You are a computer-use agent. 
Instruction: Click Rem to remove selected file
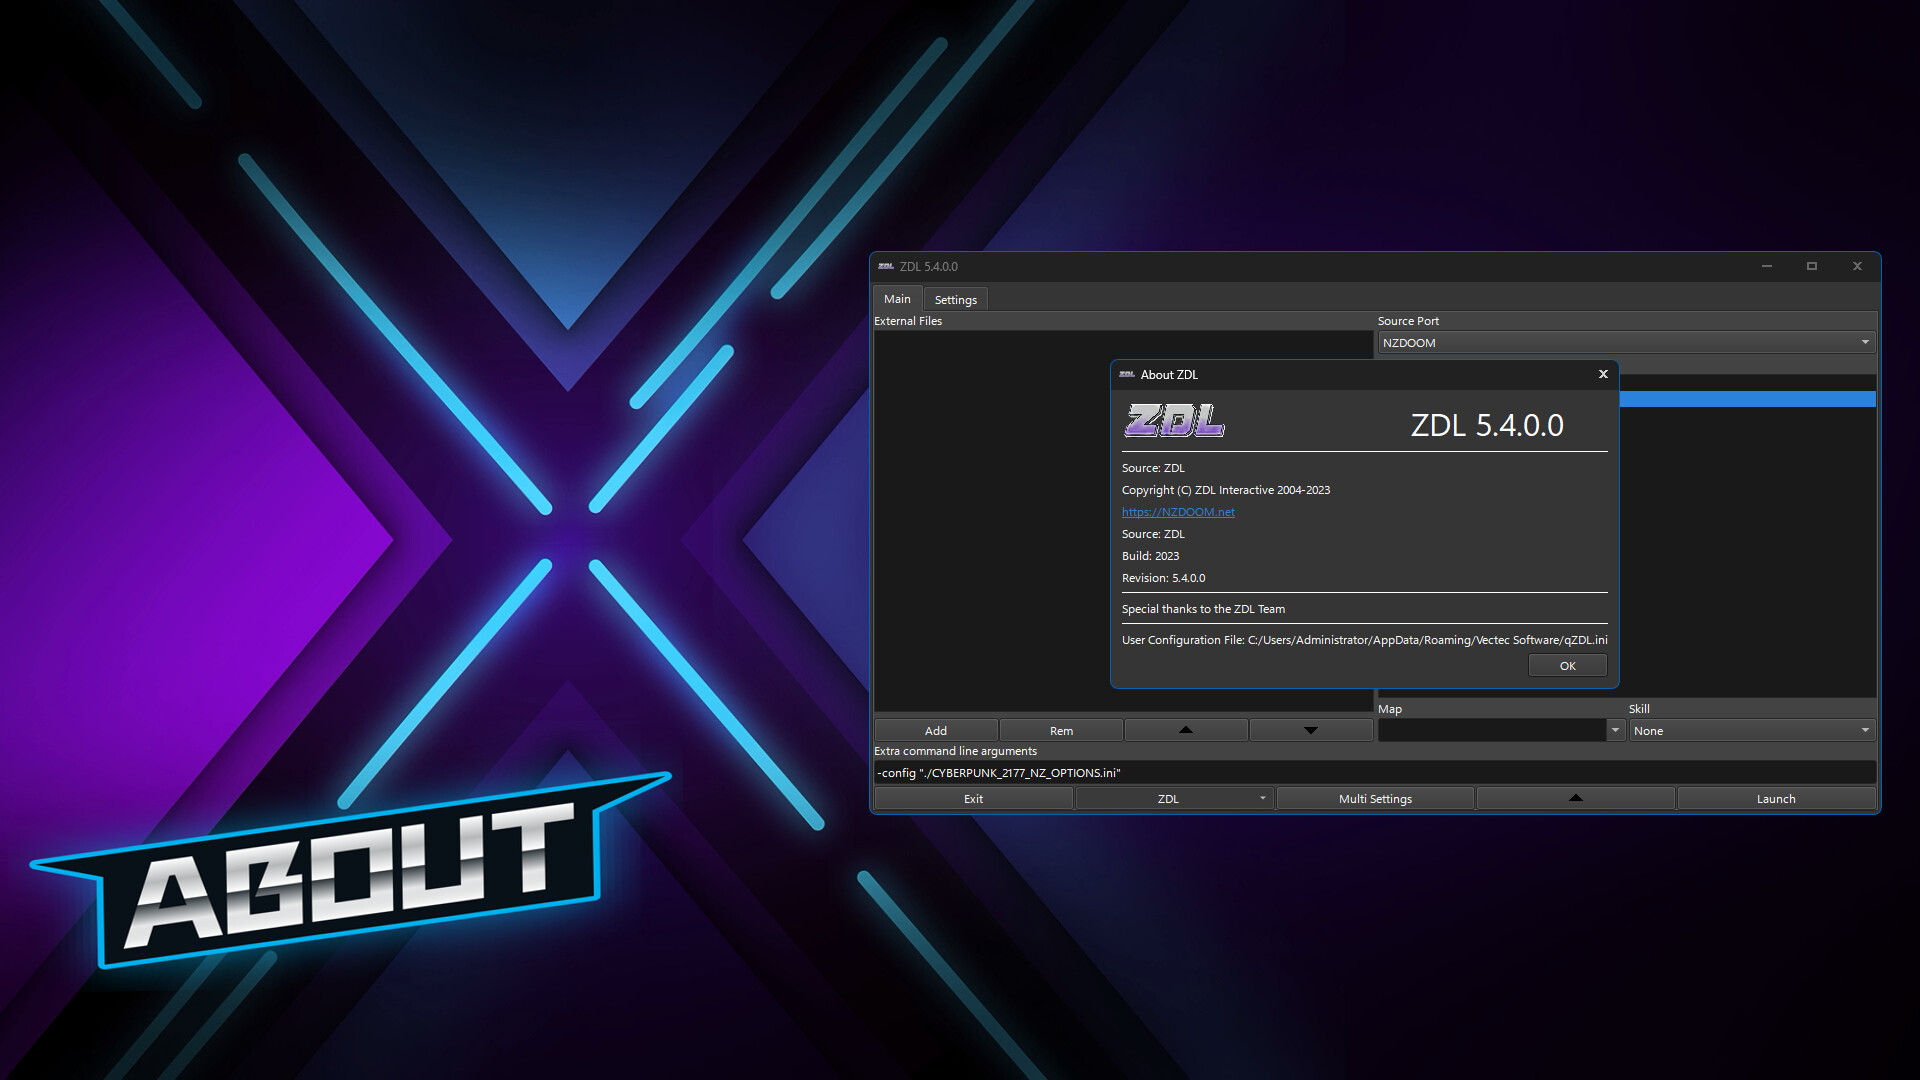coord(1060,730)
